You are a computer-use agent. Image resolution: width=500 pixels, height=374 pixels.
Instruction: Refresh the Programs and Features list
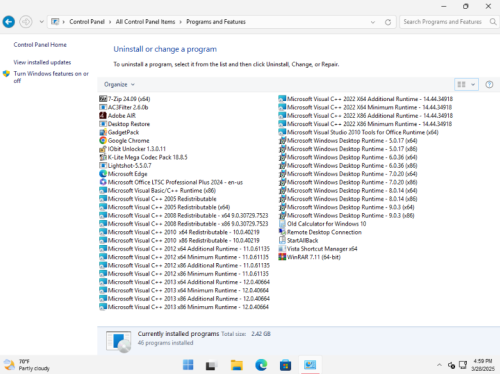tap(388, 22)
